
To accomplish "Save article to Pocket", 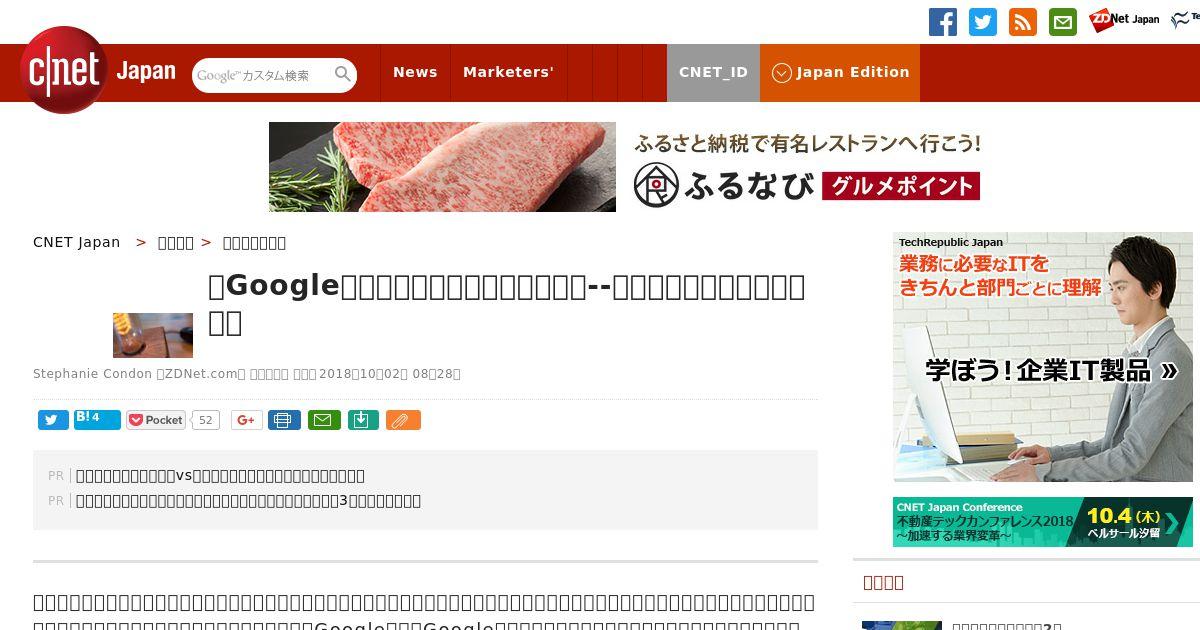I will click(156, 420).
